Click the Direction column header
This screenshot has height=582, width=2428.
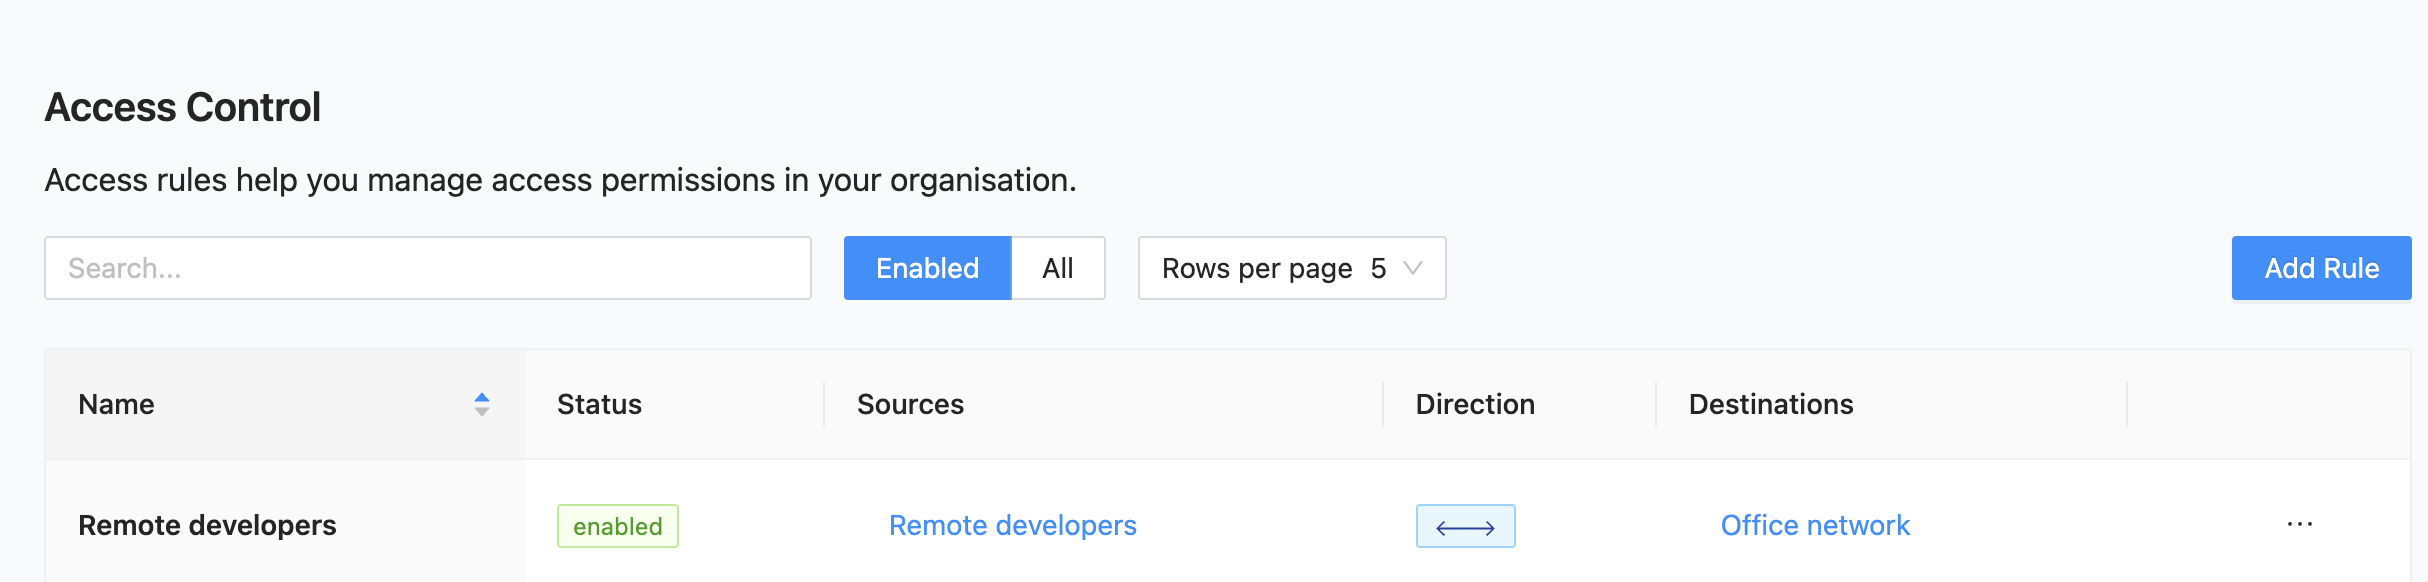pyautogui.click(x=1474, y=404)
